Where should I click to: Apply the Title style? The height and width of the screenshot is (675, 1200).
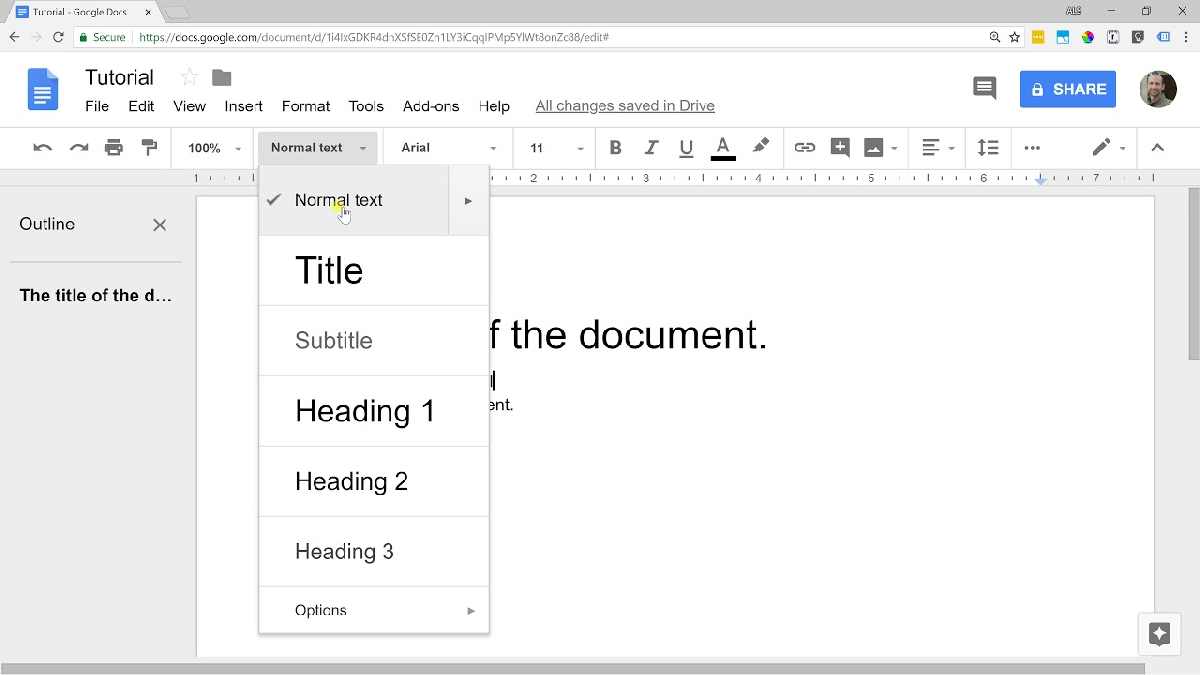(x=374, y=271)
